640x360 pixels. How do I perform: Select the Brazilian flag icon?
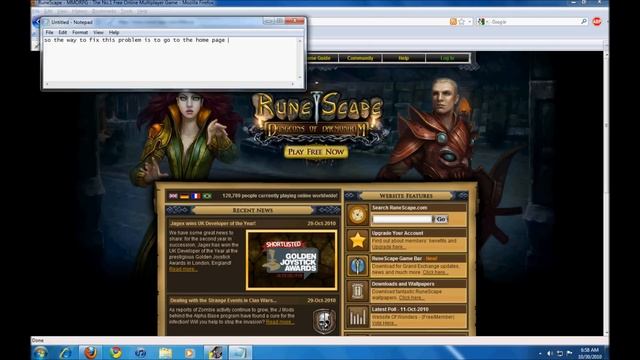coord(207,196)
